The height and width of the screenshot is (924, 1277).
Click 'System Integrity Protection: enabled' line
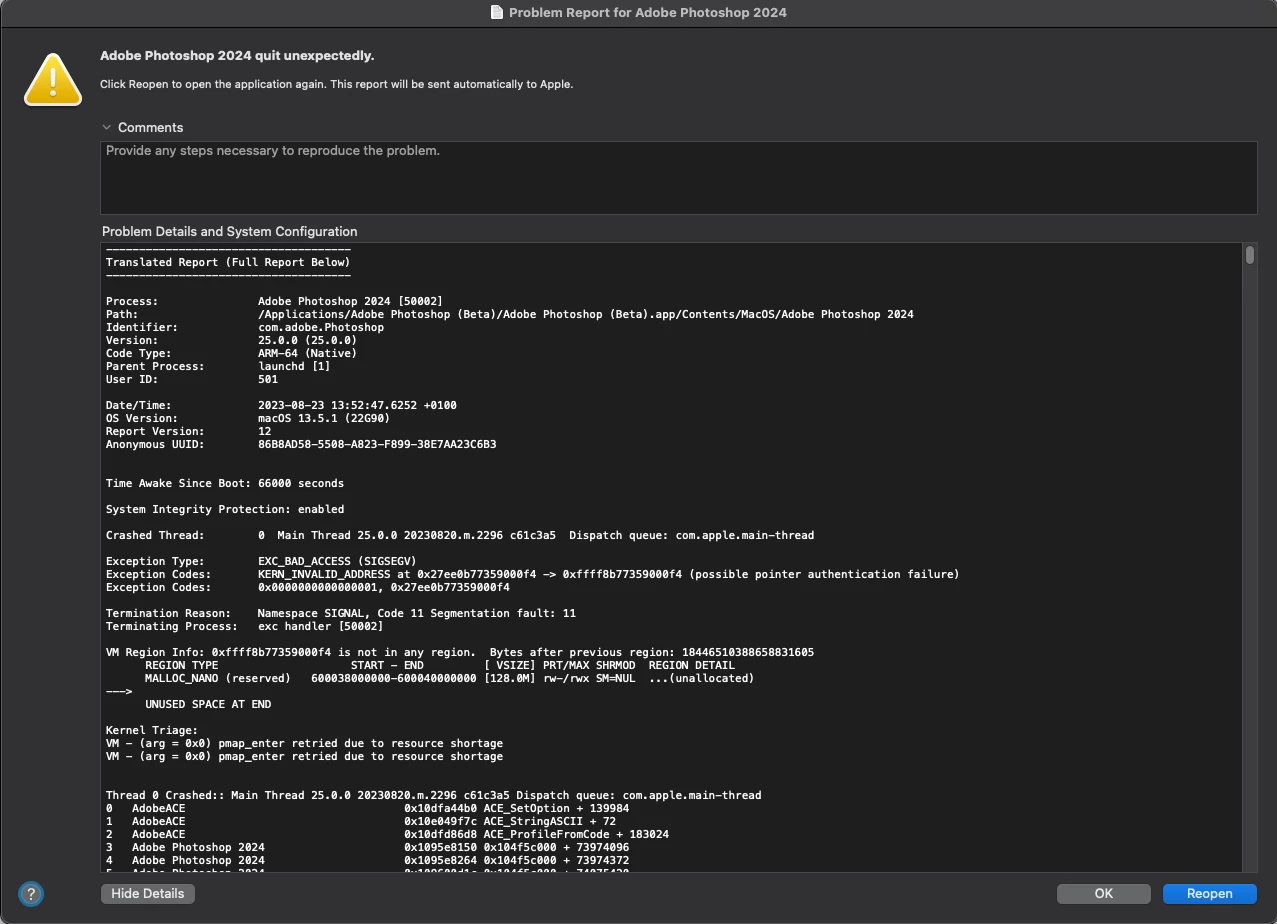point(225,509)
